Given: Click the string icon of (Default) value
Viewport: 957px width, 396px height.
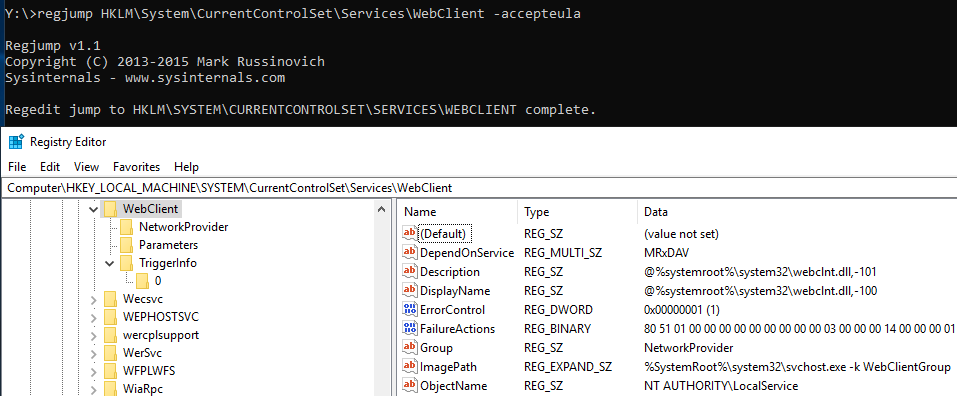Looking at the screenshot, I should 410,234.
